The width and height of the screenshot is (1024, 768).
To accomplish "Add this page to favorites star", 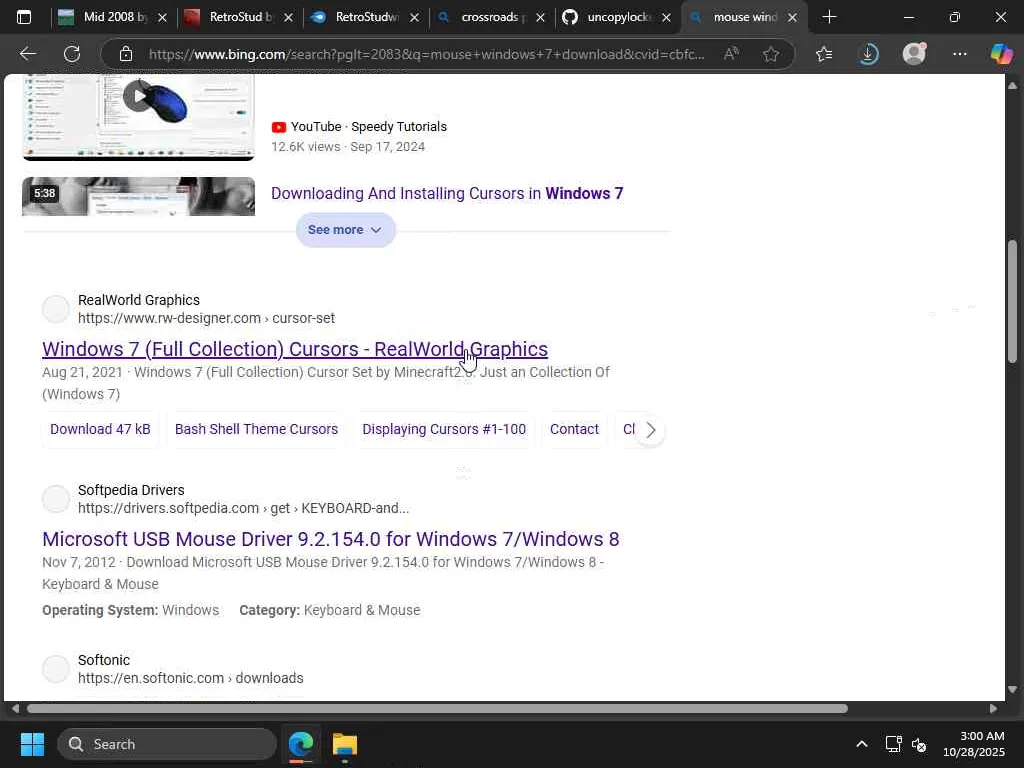I will (771, 54).
